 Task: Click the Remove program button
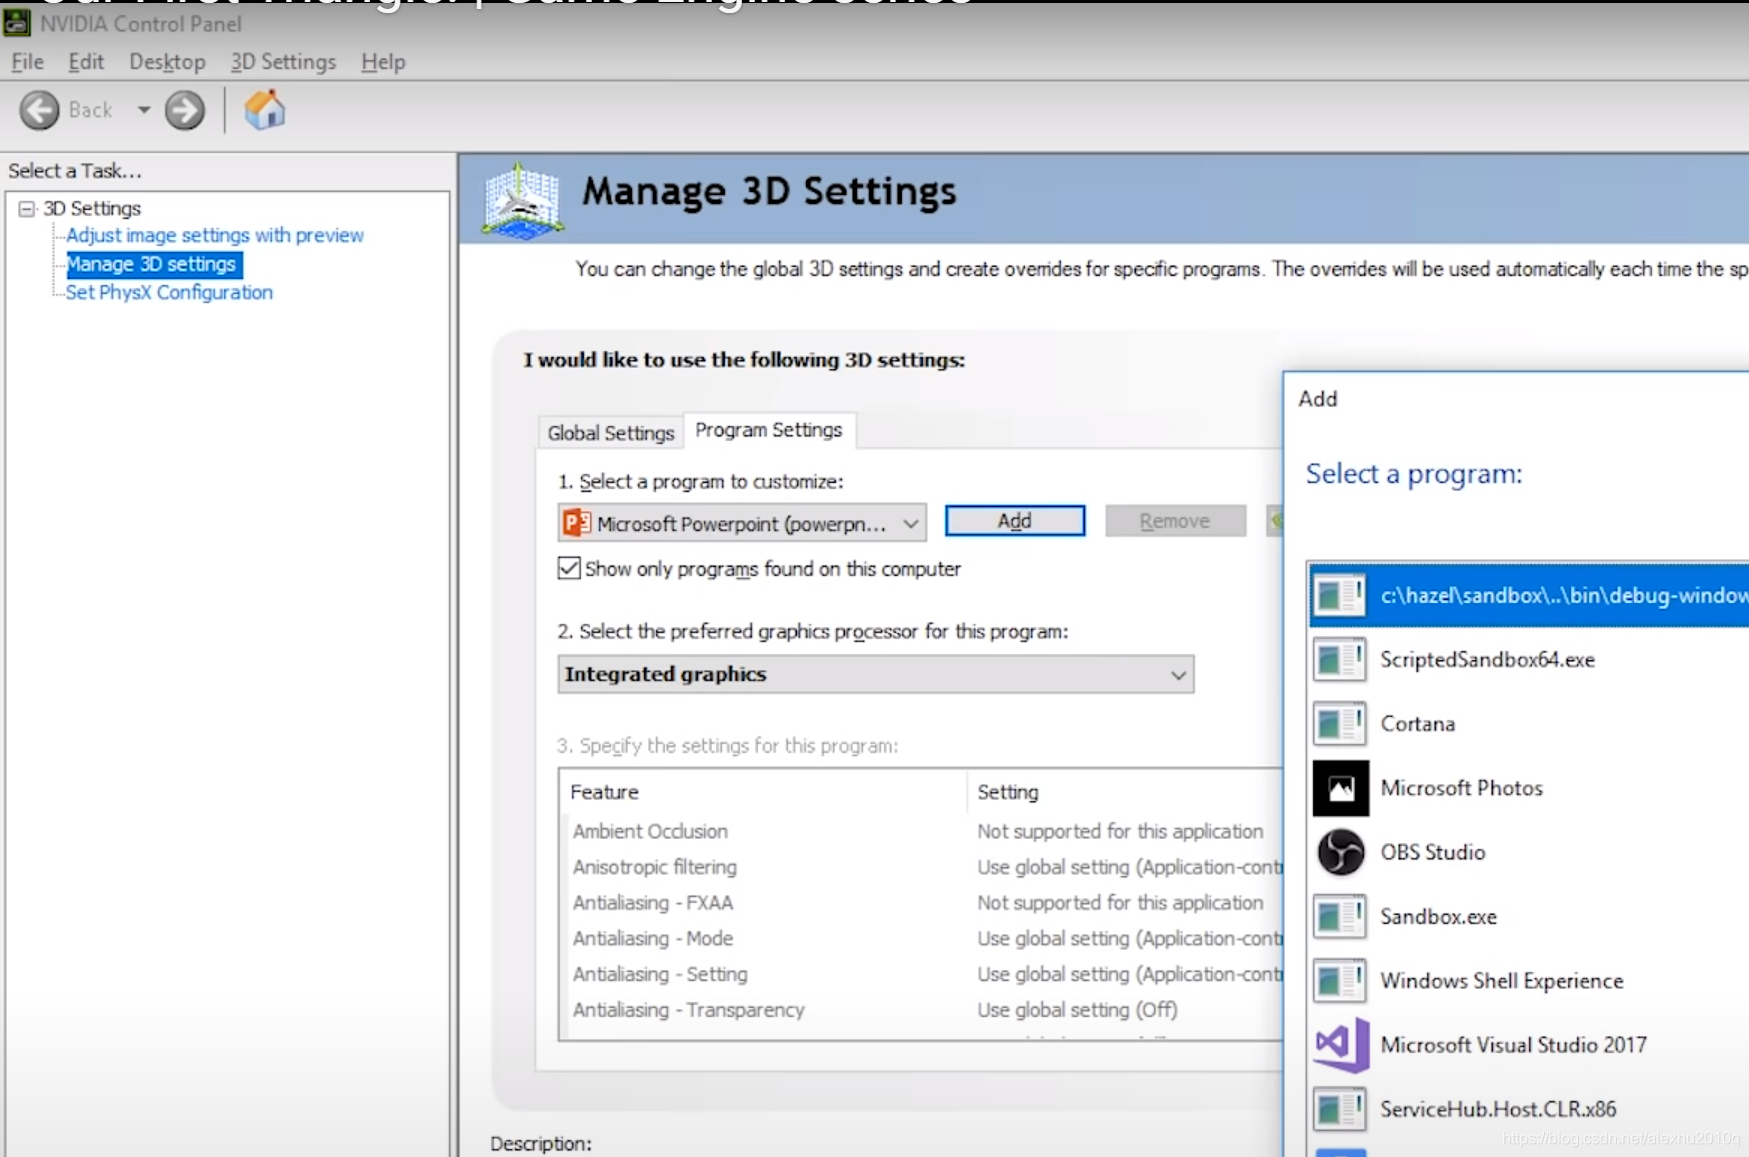[x=1175, y=521]
